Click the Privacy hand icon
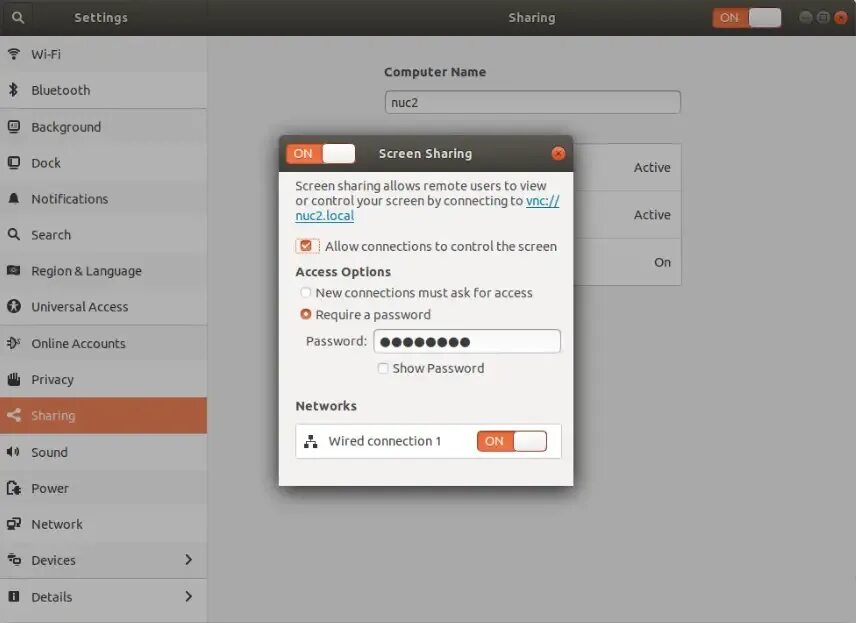The image size is (856, 623). [14, 379]
